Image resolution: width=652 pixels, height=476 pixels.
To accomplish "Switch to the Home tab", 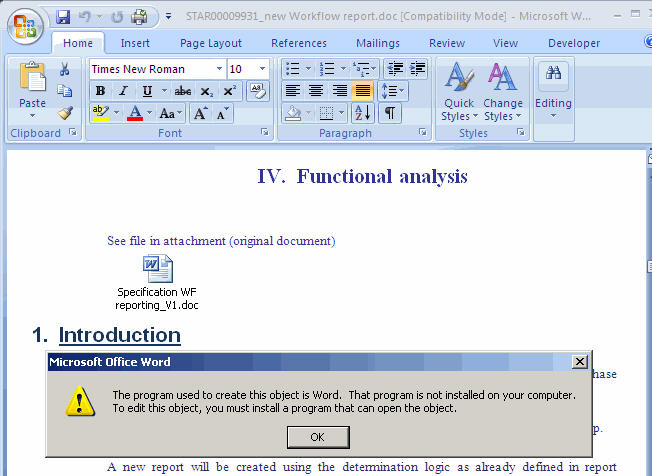I will point(78,43).
